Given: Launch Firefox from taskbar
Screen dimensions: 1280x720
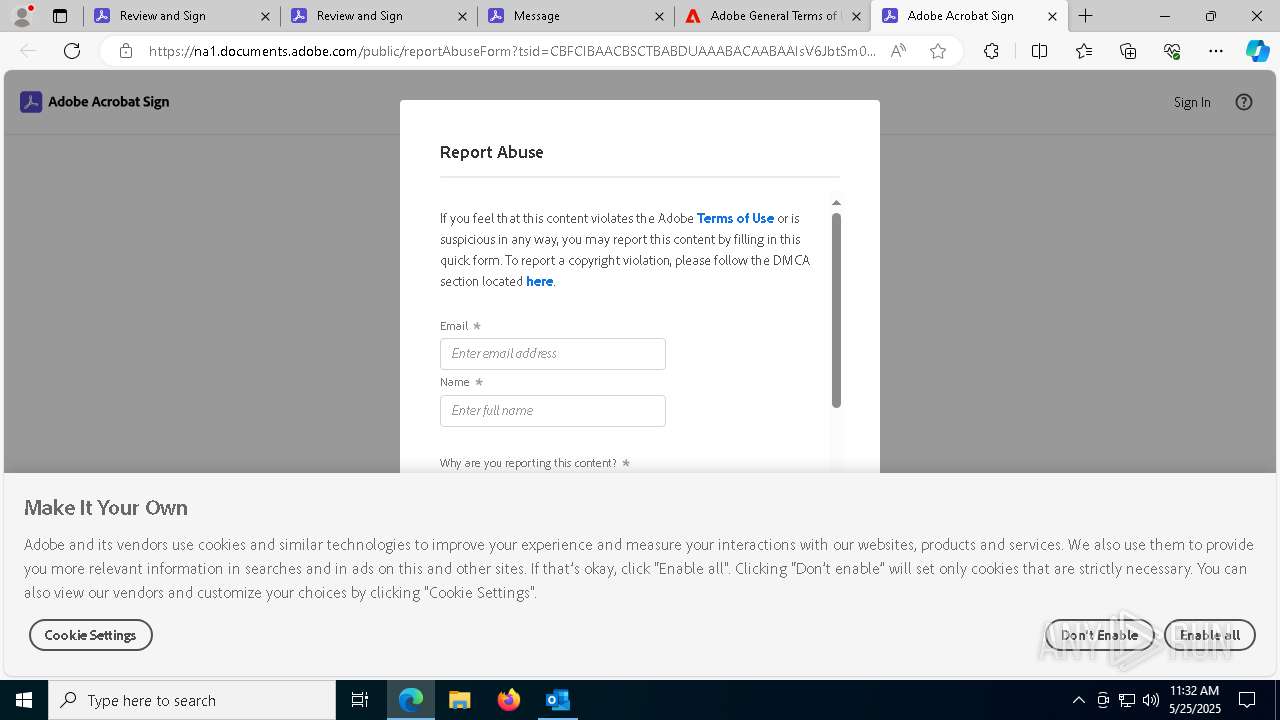Looking at the screenshot, I should click(509, 700).
